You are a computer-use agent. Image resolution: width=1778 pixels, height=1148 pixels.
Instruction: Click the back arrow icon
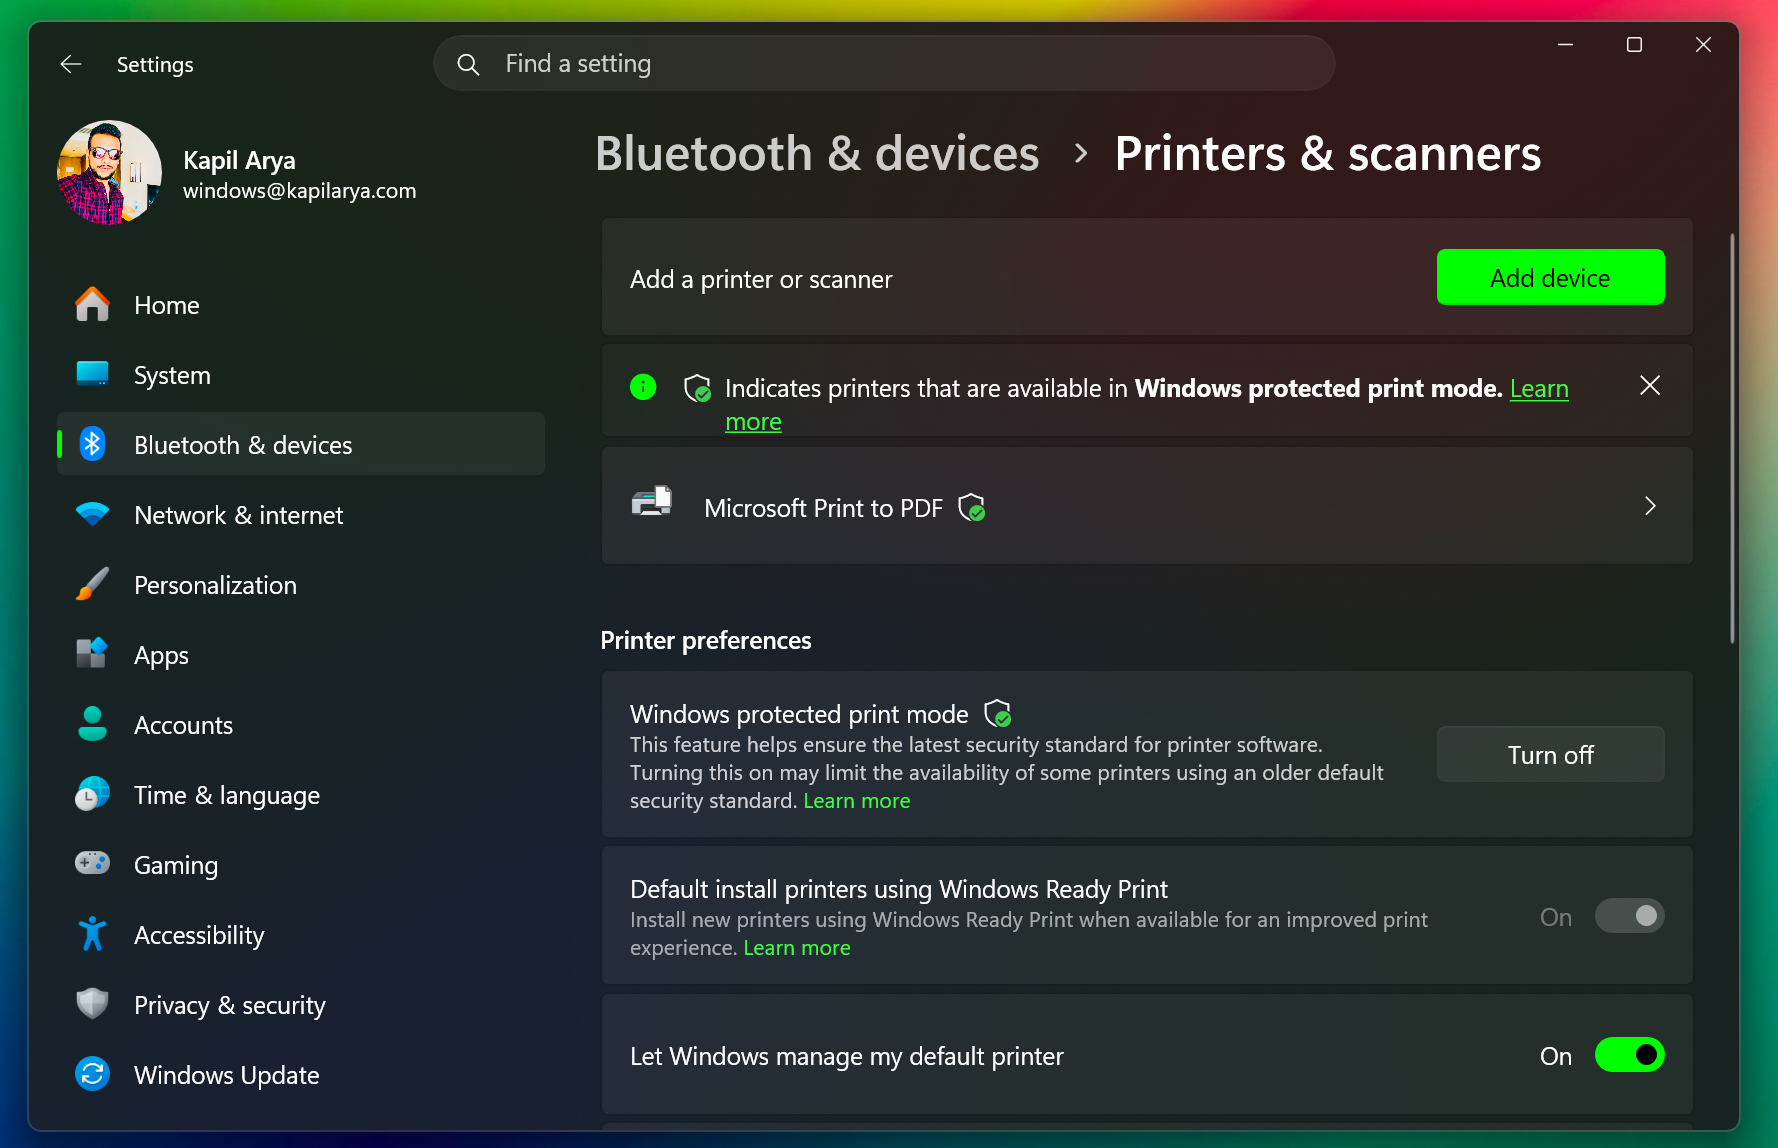[71, 64]
